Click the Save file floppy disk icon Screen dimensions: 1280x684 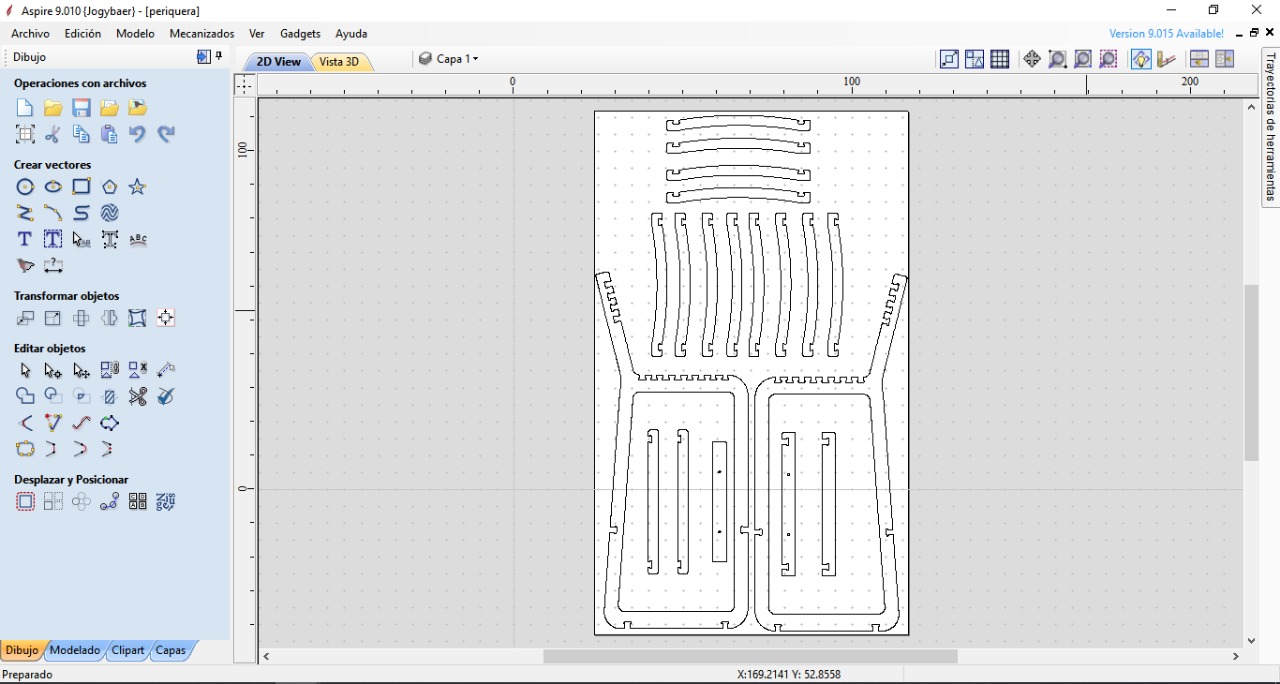[x=81, y=108]
